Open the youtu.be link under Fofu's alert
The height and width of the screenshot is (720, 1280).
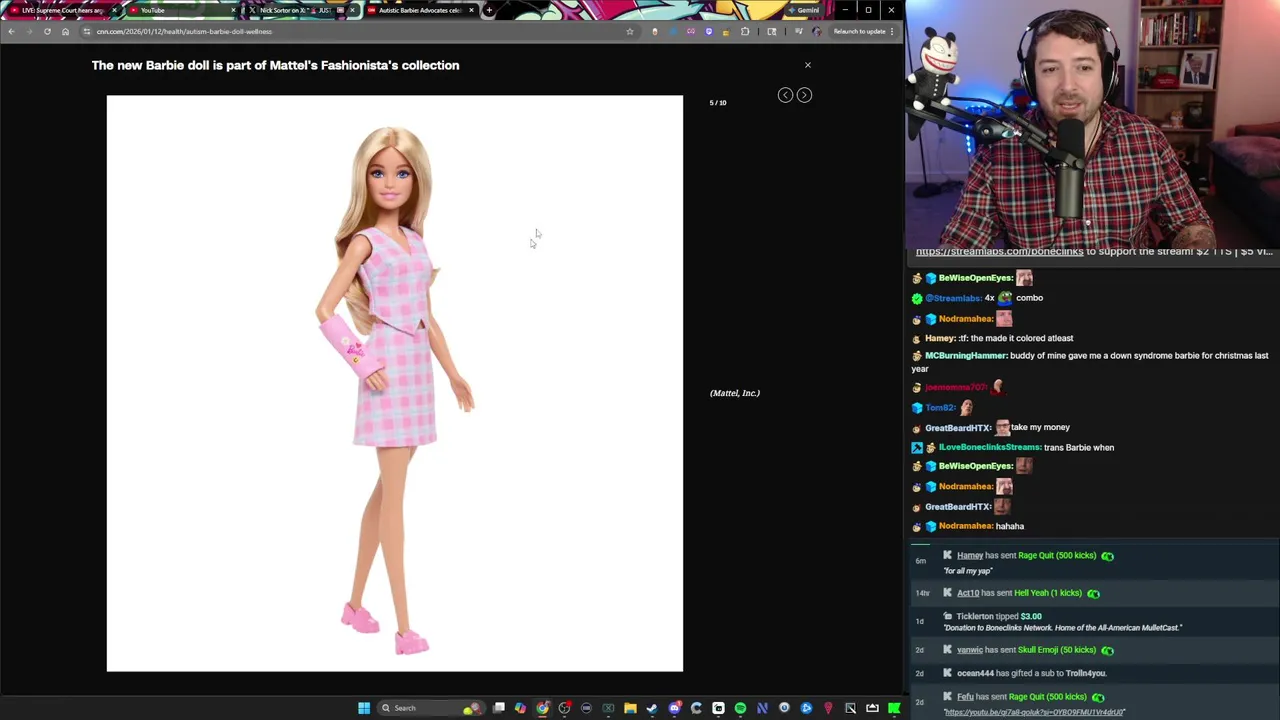tap(1034, 712)
